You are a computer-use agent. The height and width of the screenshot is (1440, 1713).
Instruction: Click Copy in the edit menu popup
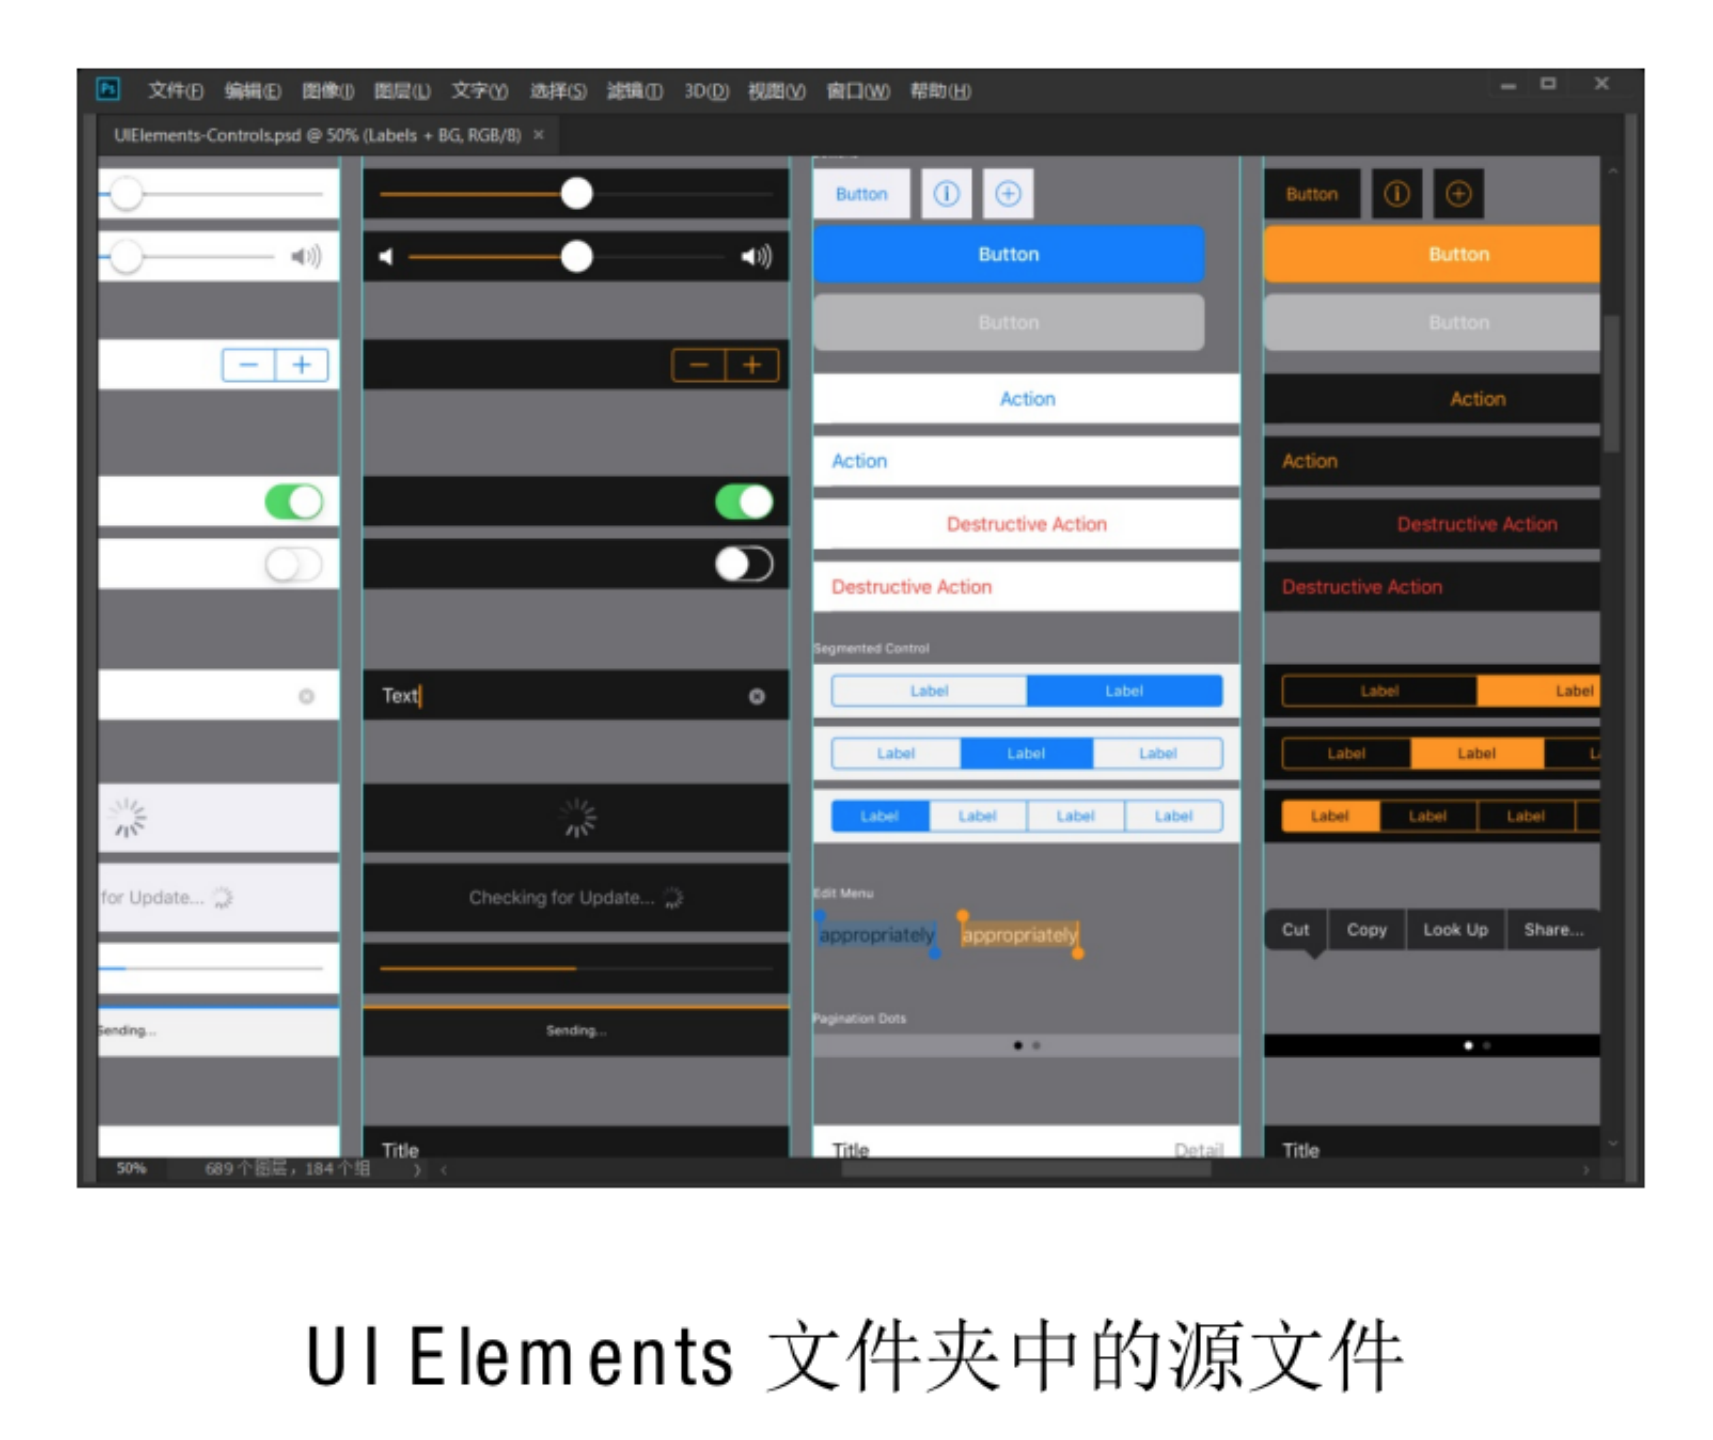1366,930
